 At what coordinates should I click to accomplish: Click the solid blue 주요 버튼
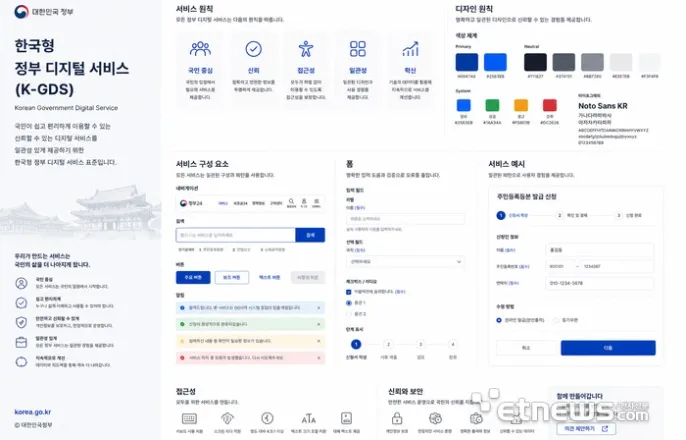point(193,277)
